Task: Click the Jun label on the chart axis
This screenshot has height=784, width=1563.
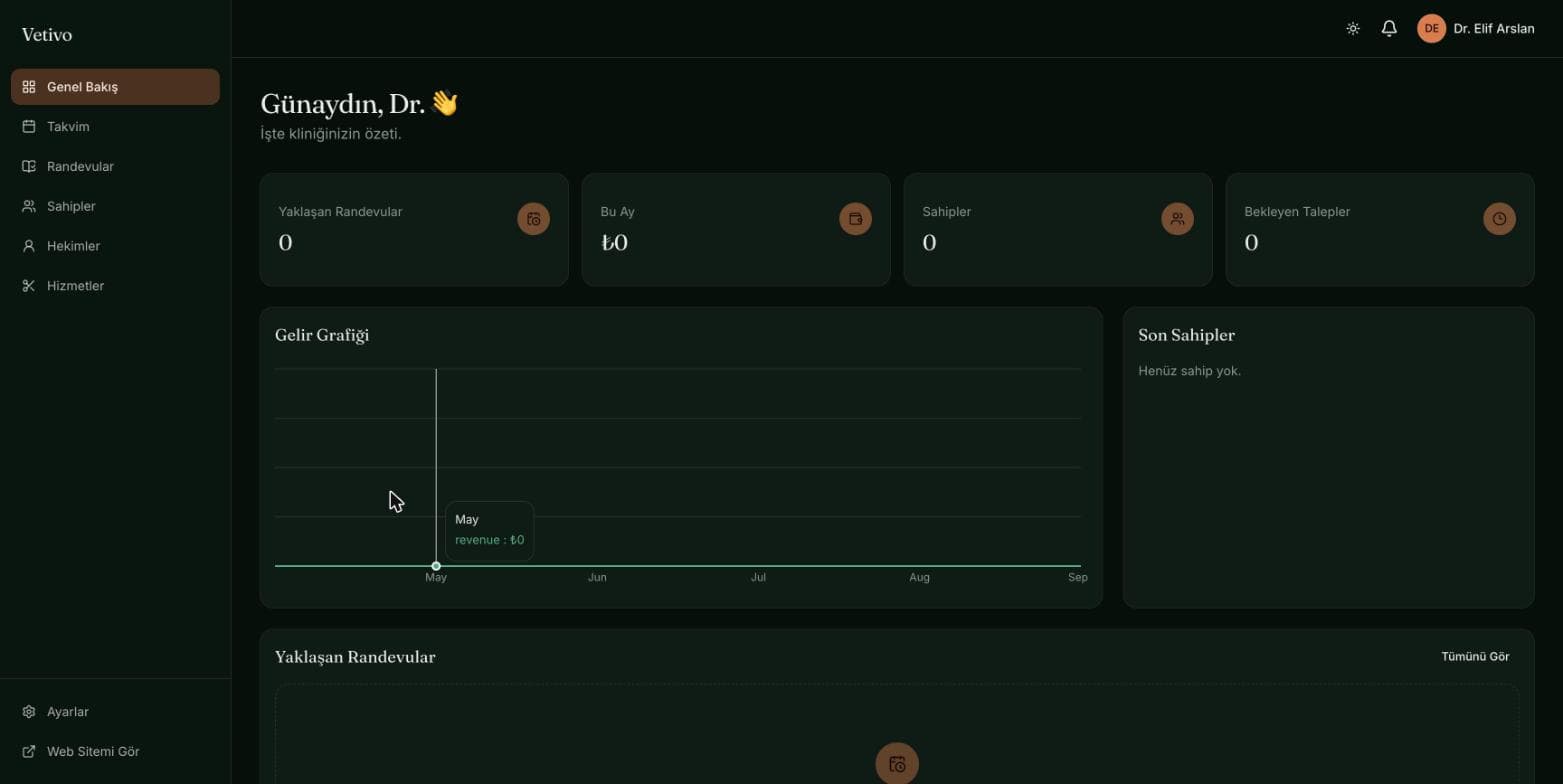Action: point(597,578)
